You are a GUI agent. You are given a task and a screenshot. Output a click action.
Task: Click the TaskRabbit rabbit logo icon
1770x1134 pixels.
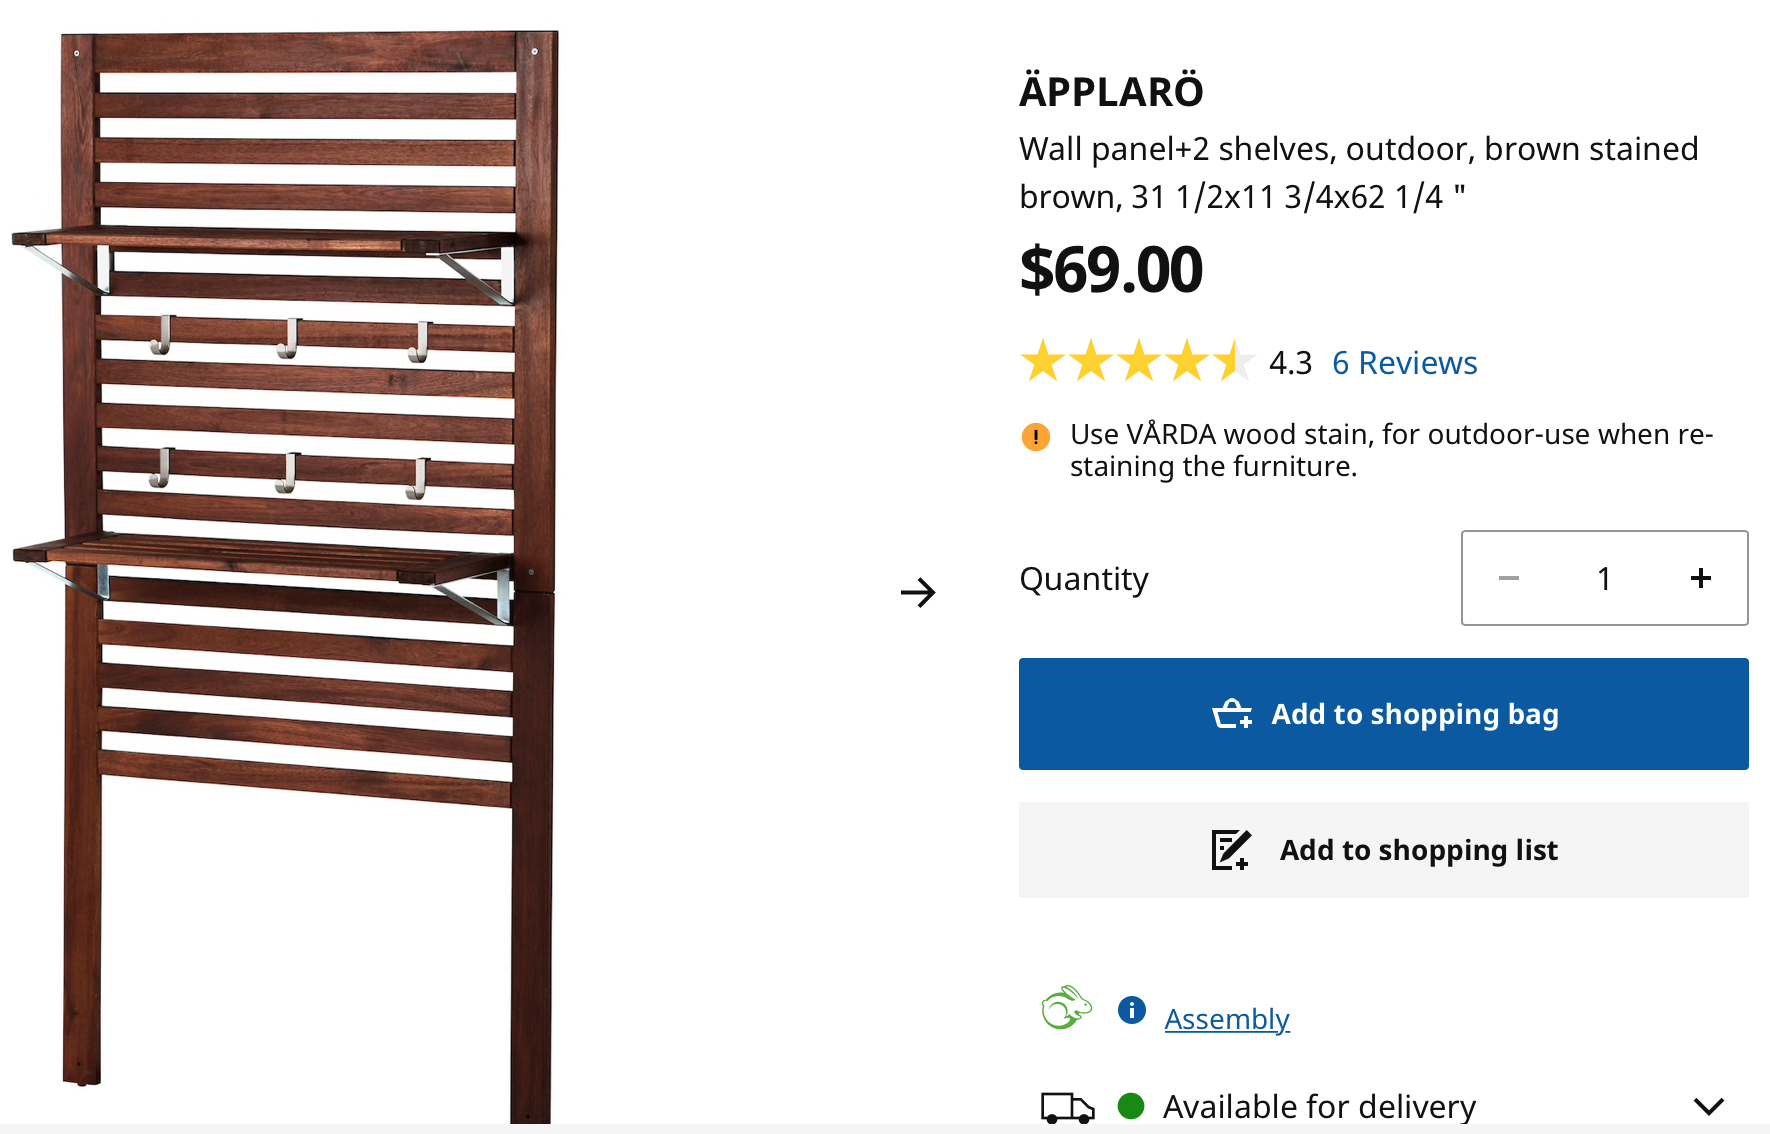[1066, 1008]
